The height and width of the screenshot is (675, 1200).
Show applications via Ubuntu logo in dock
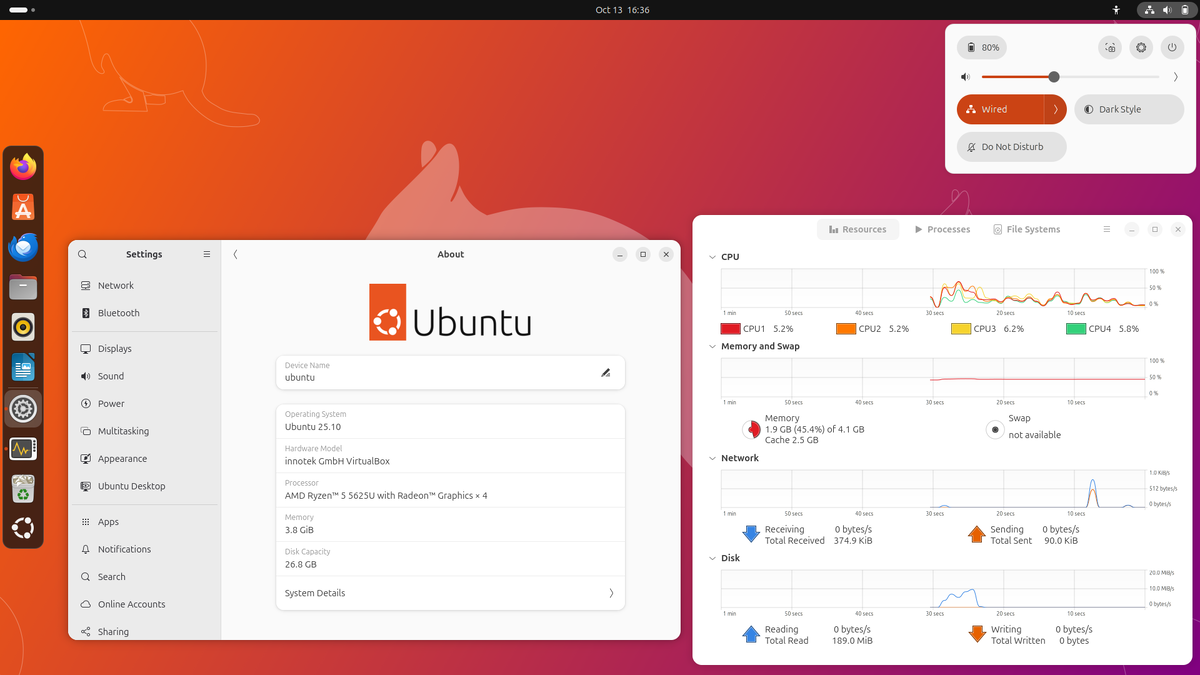[x=23, y=528]
